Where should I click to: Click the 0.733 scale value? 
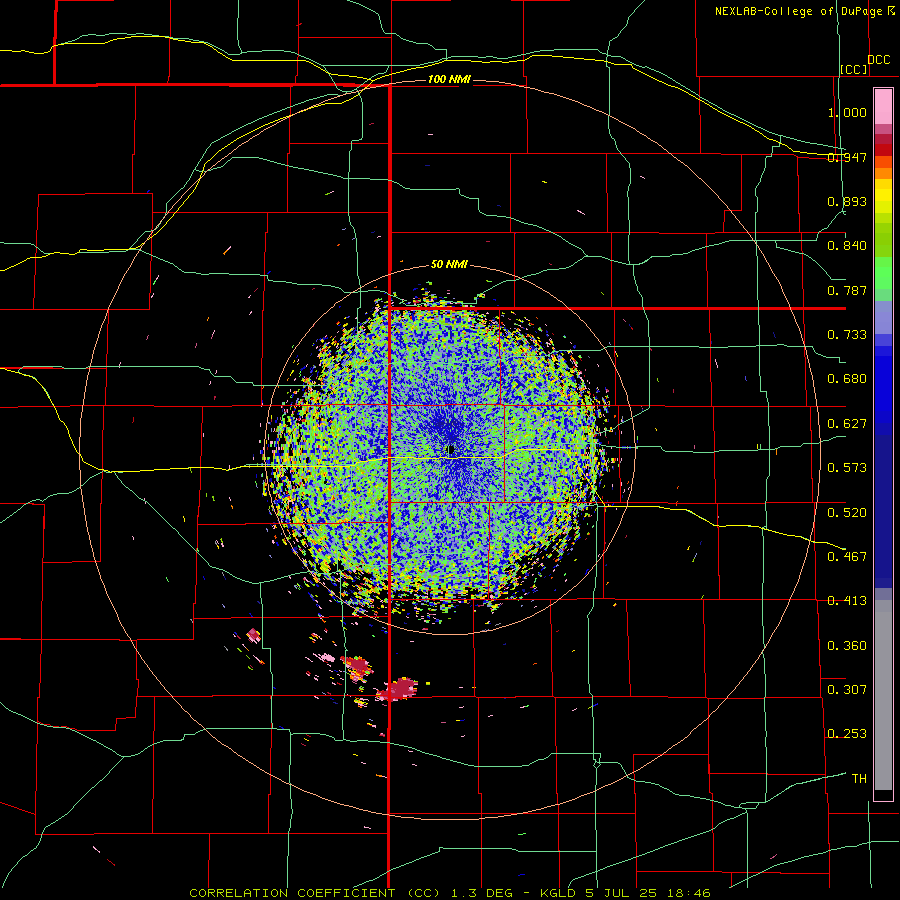(x=847, y=335)
